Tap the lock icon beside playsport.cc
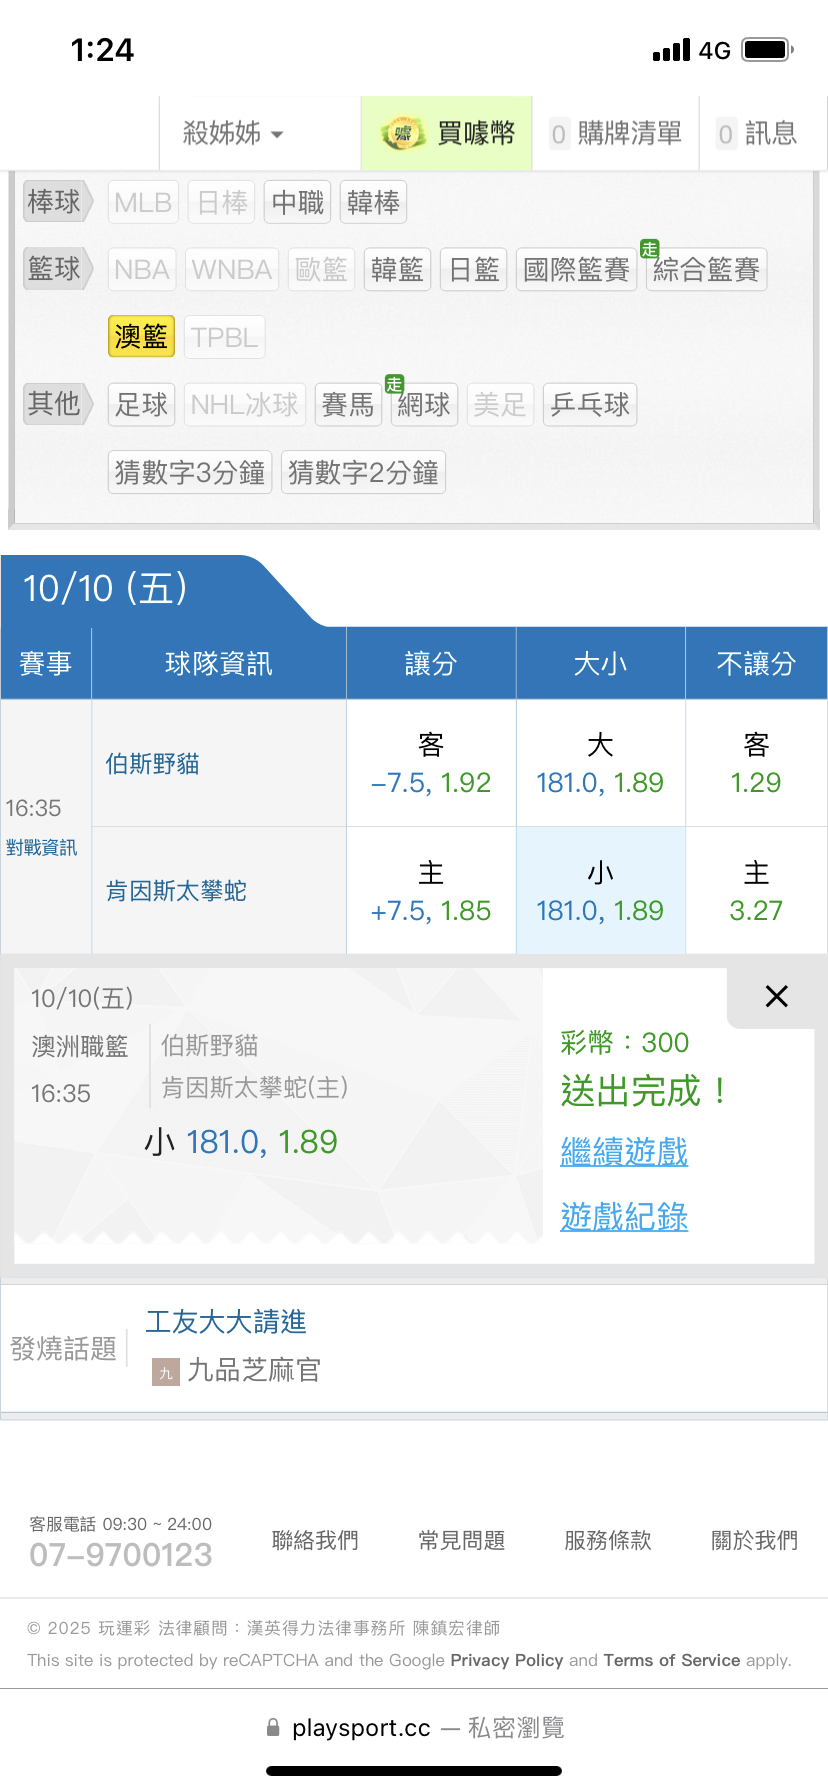The width and height of the screenshot is (828, 1792). [x=273, y=1728]
